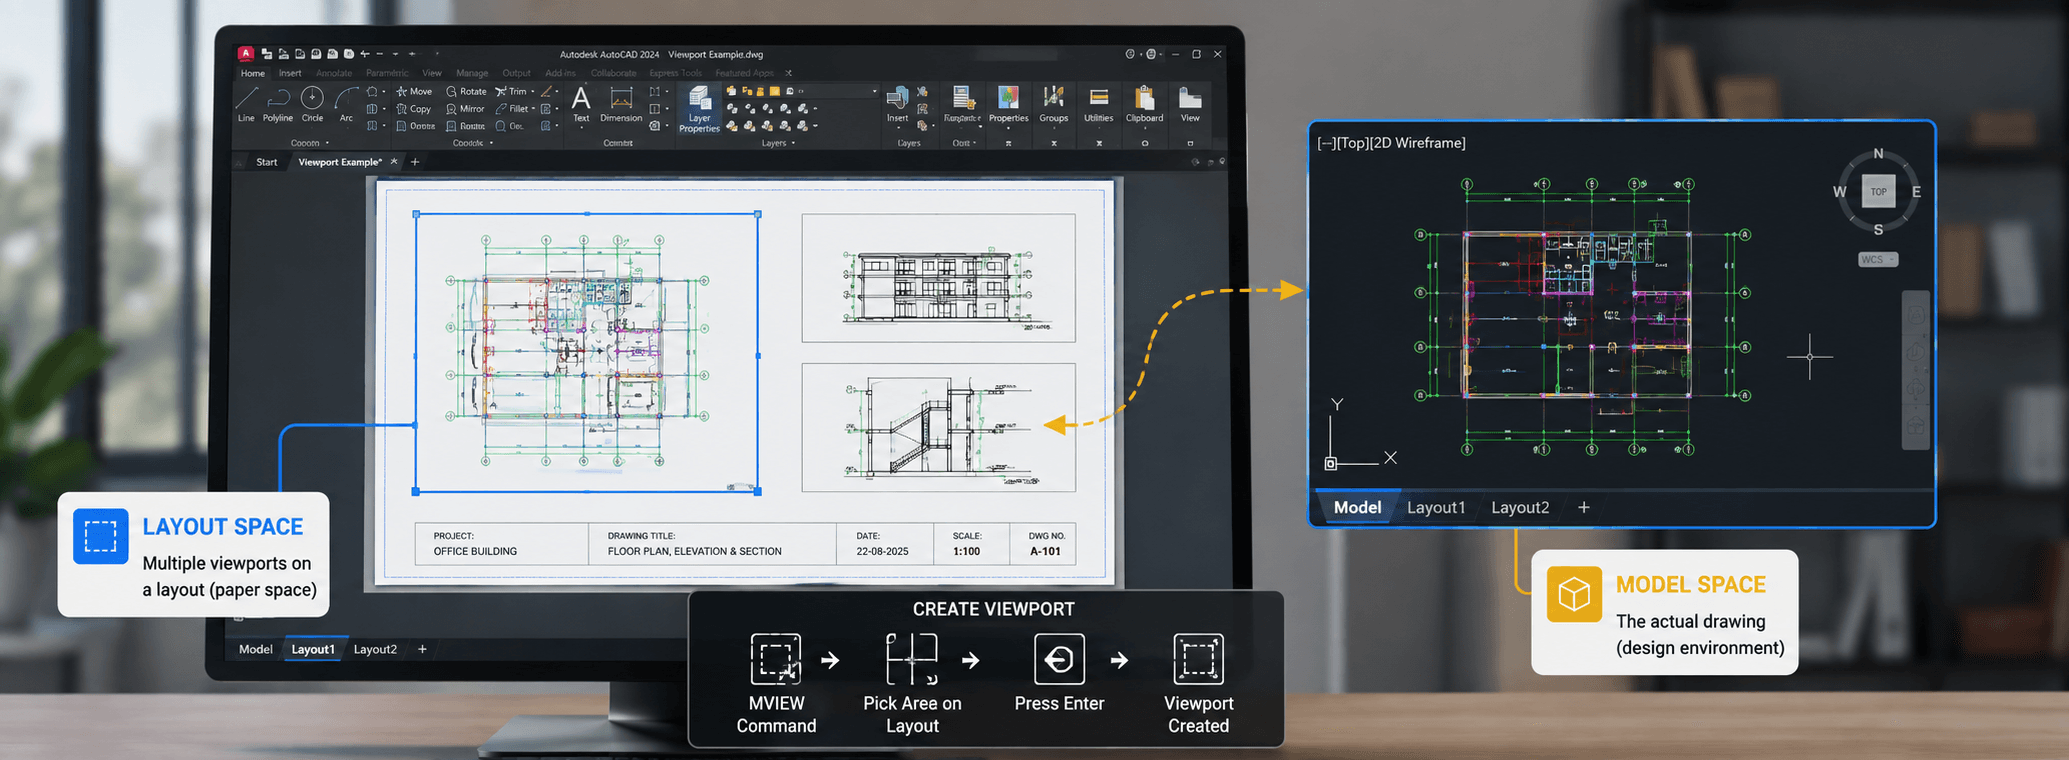The image size is (2069, 760).
Task: Expand the Trim tool dropdown arrow
Action: (x=533, y=91)
